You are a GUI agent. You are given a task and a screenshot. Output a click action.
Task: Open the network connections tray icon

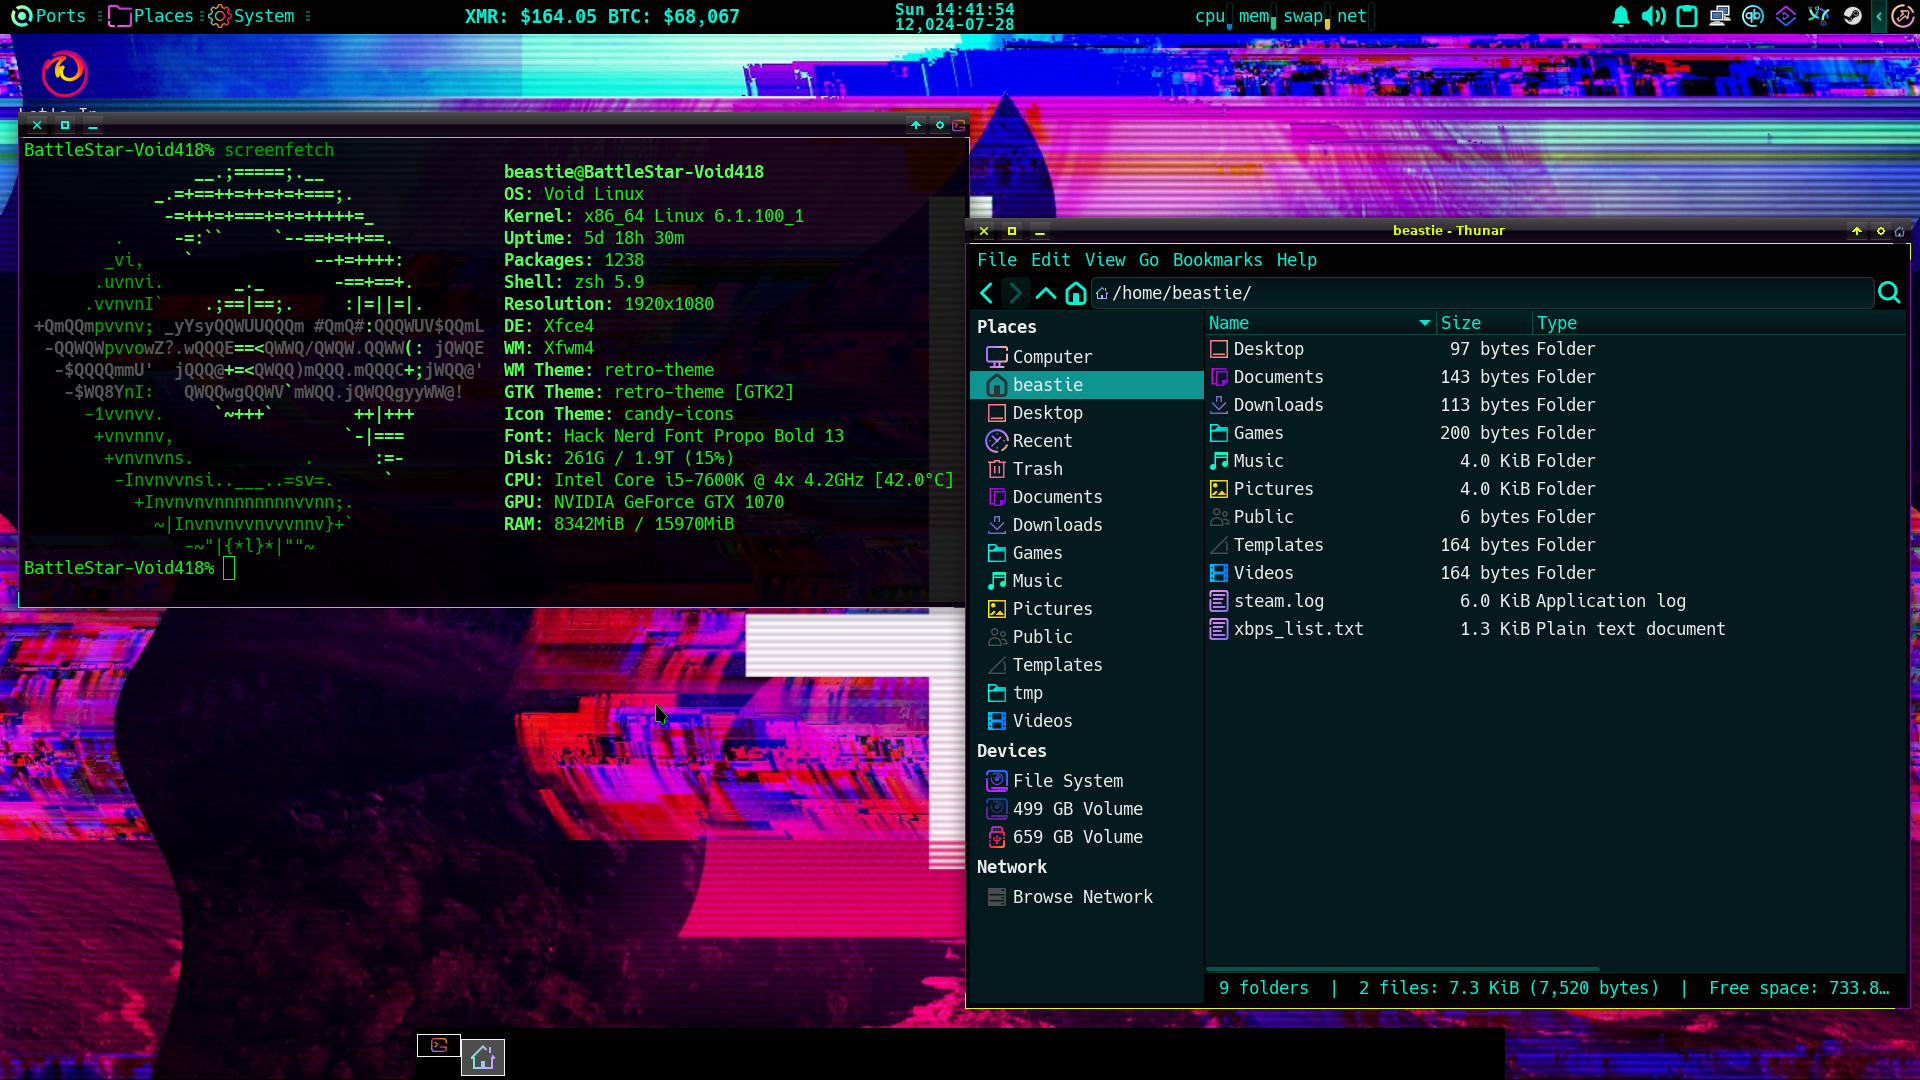pyautogui.click(x=1720, y=16)
